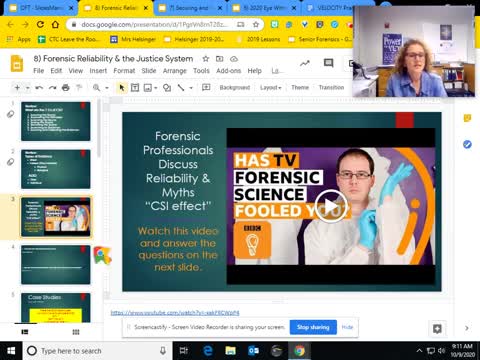Click the Background button
480x360 pixels.
point(235,88)
